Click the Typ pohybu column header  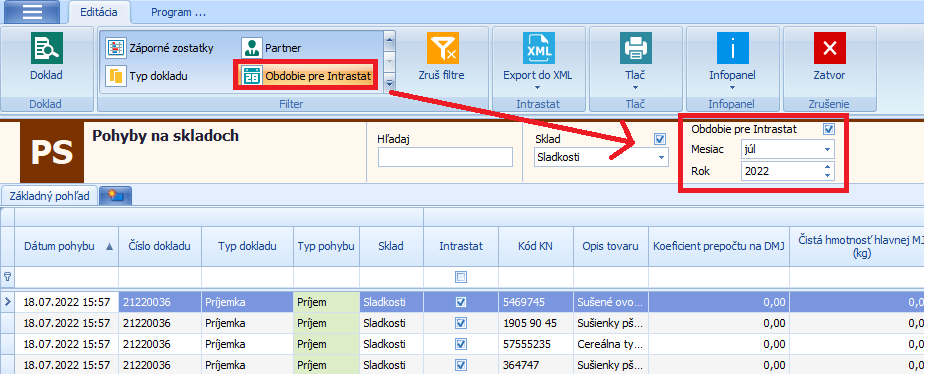pyautogui.click(x=326, y=246)
